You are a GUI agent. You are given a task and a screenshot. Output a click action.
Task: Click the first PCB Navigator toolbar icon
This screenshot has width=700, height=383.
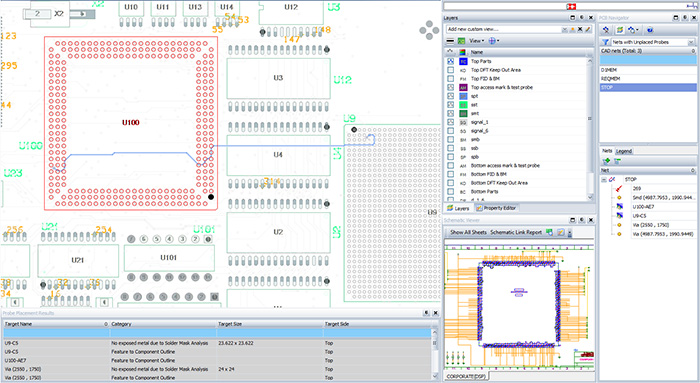pyautogui.click(x=606, y=30)
